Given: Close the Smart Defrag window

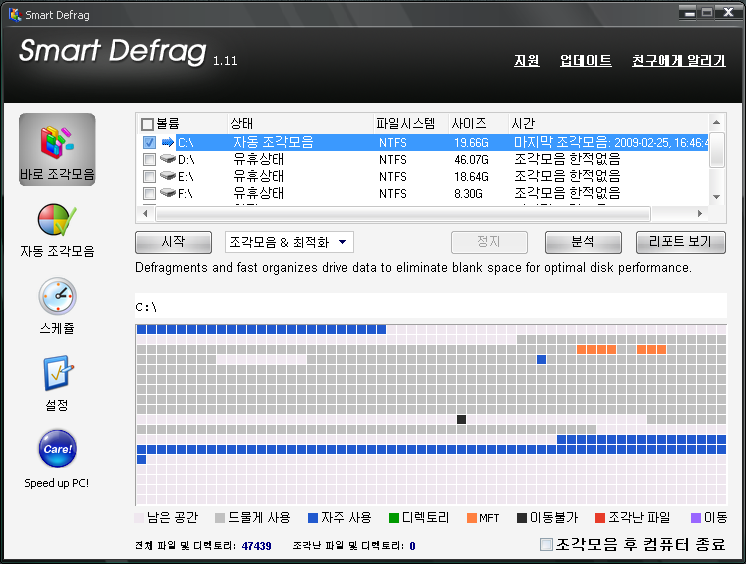Looking at the screenshot, I should [728, 13].
